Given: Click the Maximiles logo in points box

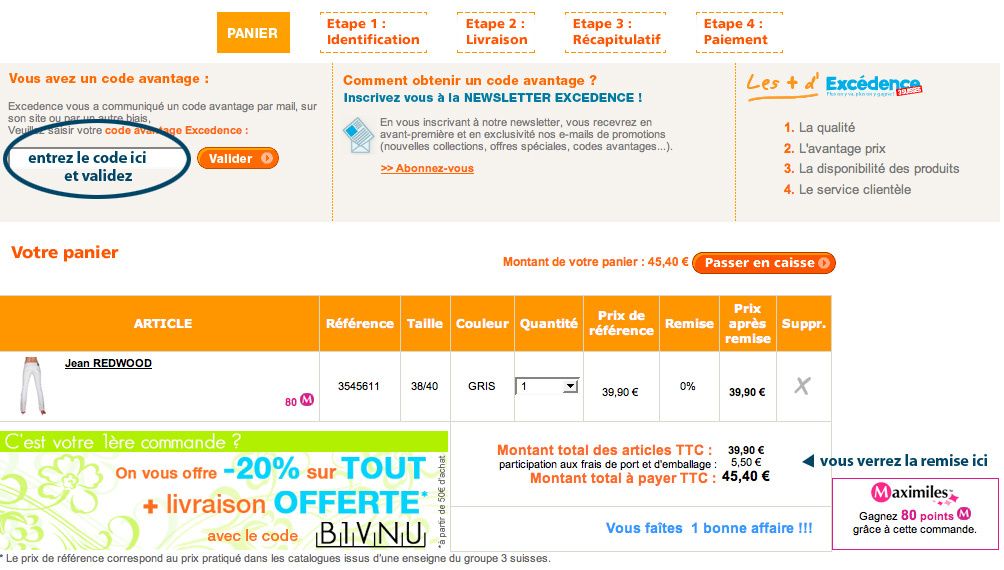Looking at the screenshot, I should click(x=914, y=493).
